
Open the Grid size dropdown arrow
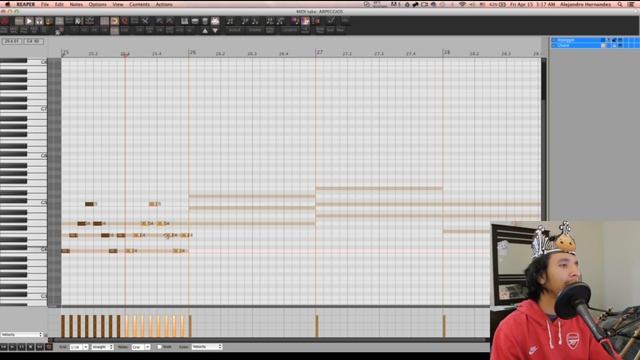point(86,347)
